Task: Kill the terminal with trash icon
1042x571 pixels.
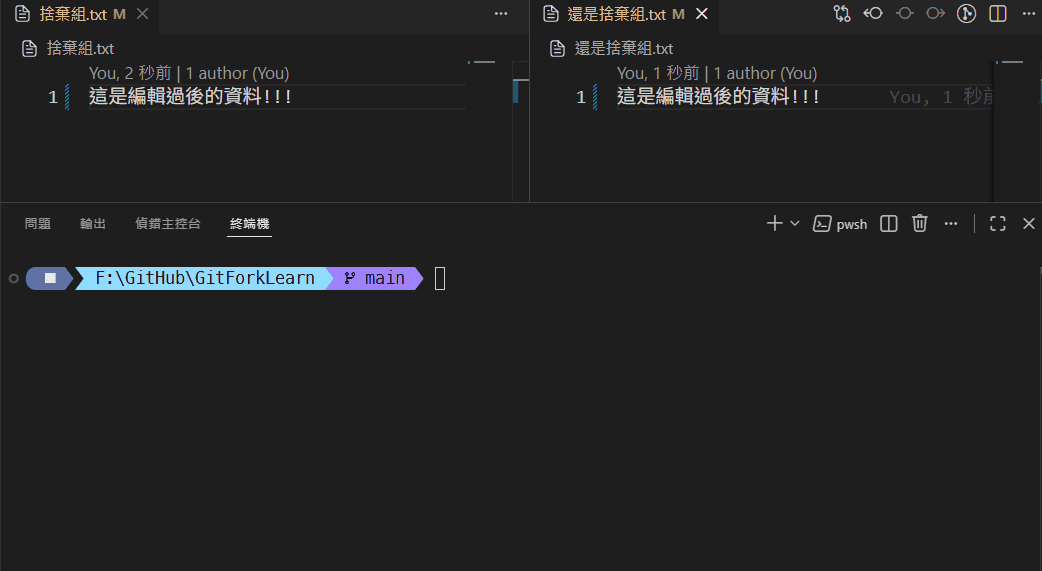Action: pyautogui.click(x=920, y=224)
